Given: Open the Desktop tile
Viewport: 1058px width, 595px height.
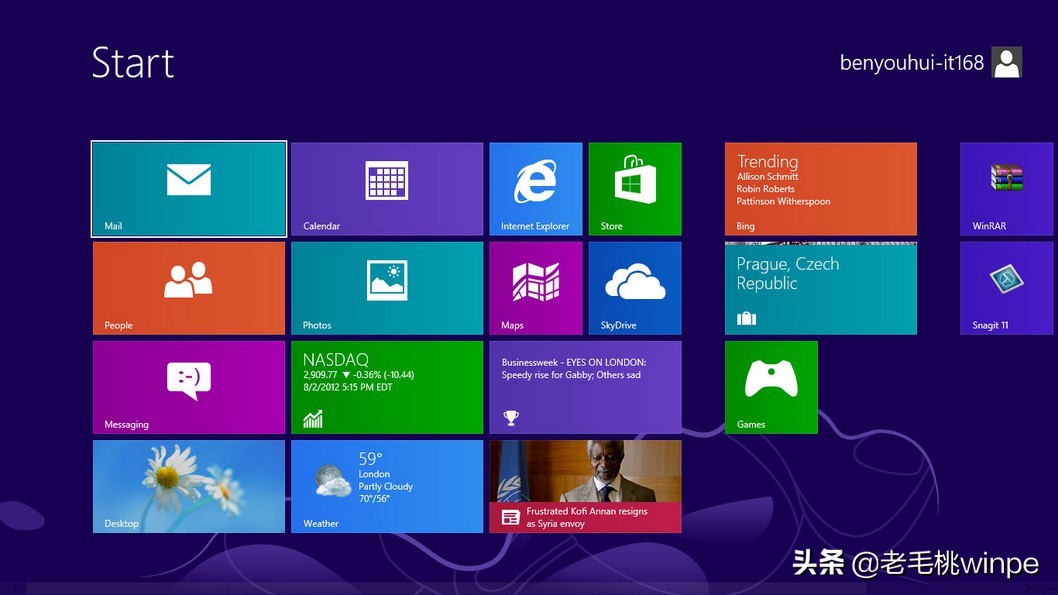Looking at the screenshot, I should click(x=189, y=486).
